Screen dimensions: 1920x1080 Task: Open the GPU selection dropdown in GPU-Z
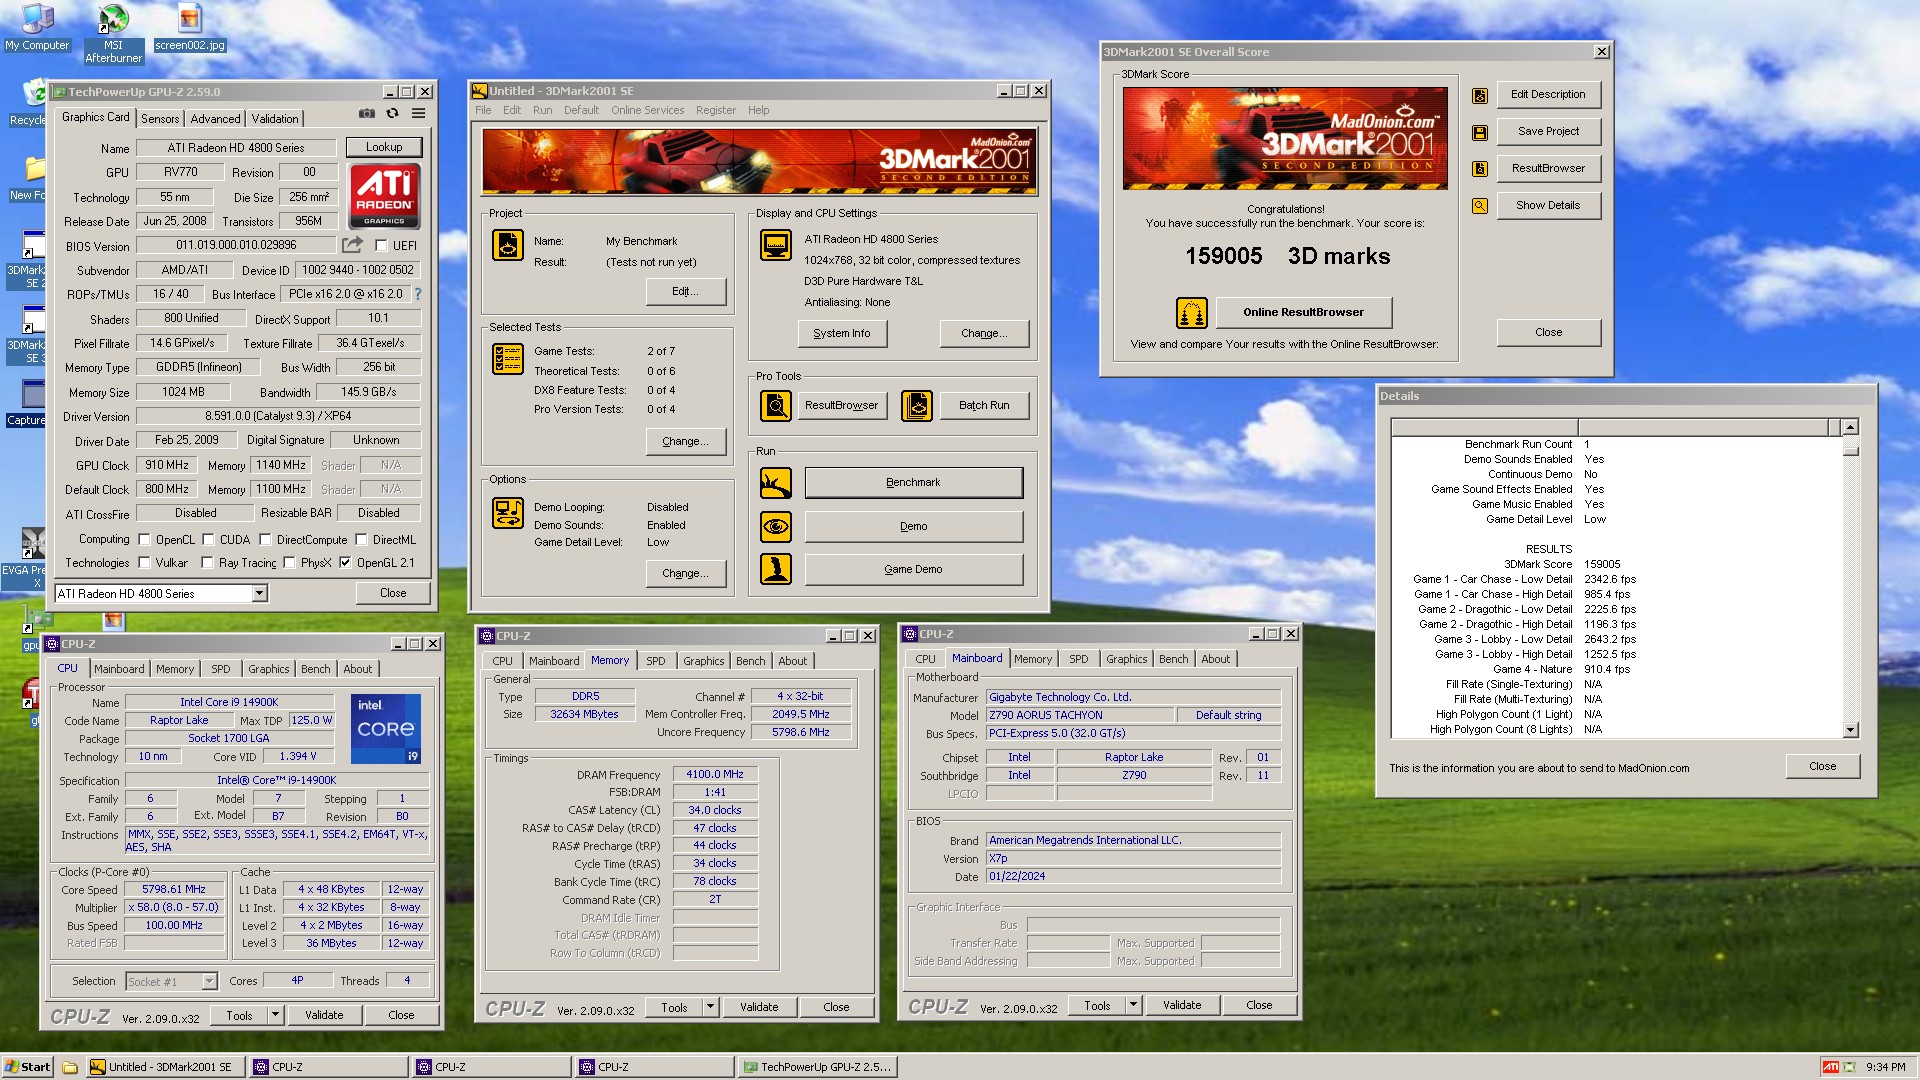click(259, 594)
